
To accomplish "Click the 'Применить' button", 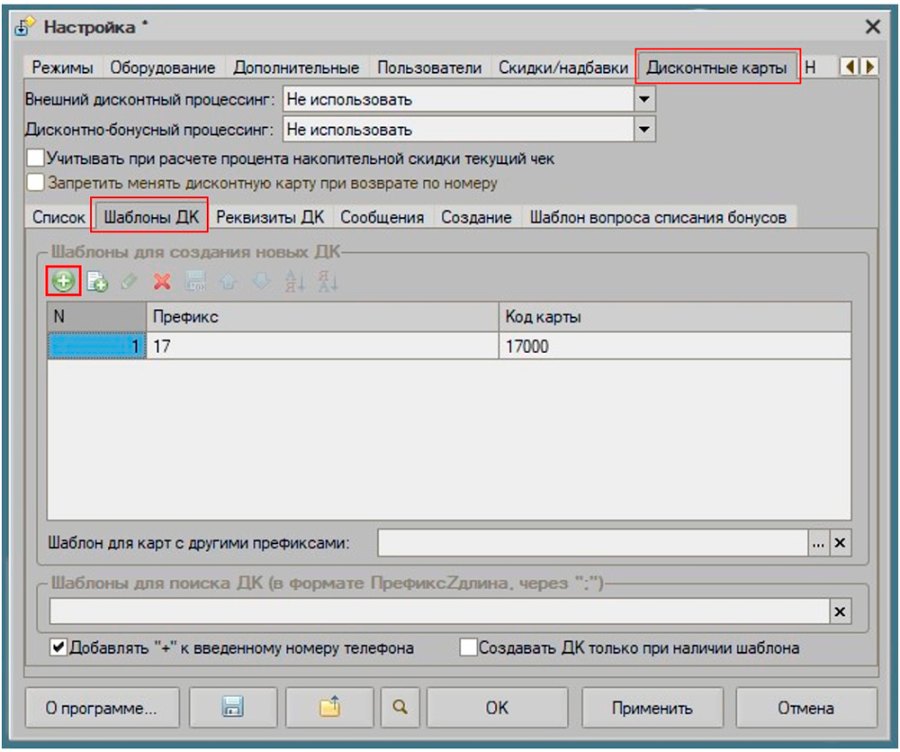I will 652,707.
